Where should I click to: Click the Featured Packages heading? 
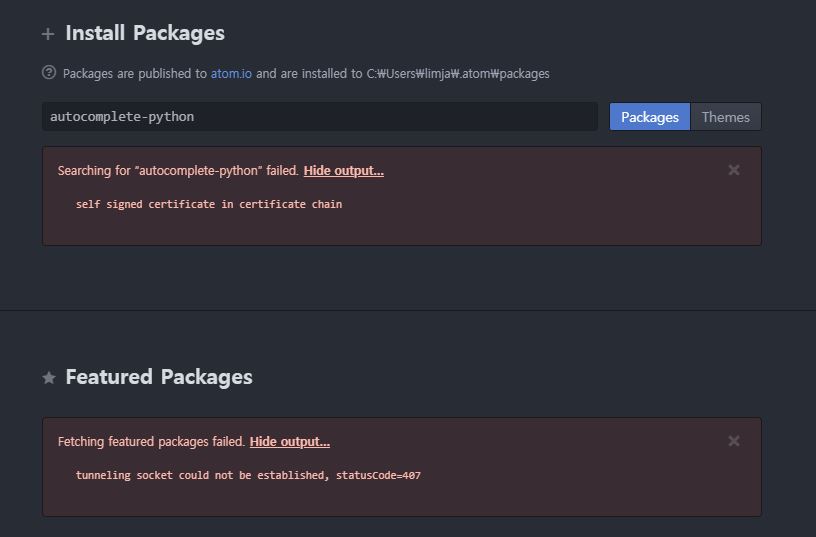click(x=159, y=377)
